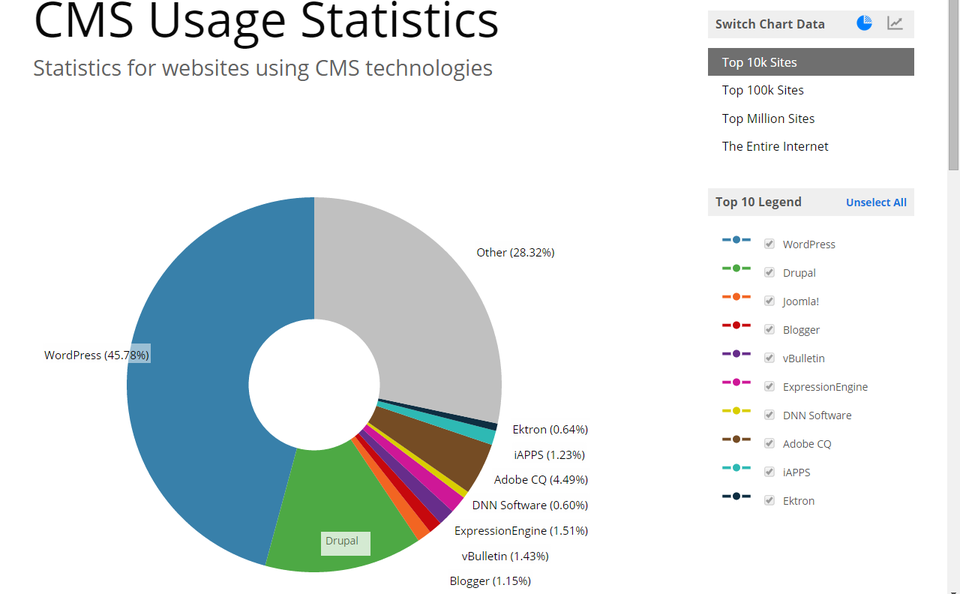The image size is (960, 594).
Task: Disable the DNN Software checkbox
Action: (770, 415)
